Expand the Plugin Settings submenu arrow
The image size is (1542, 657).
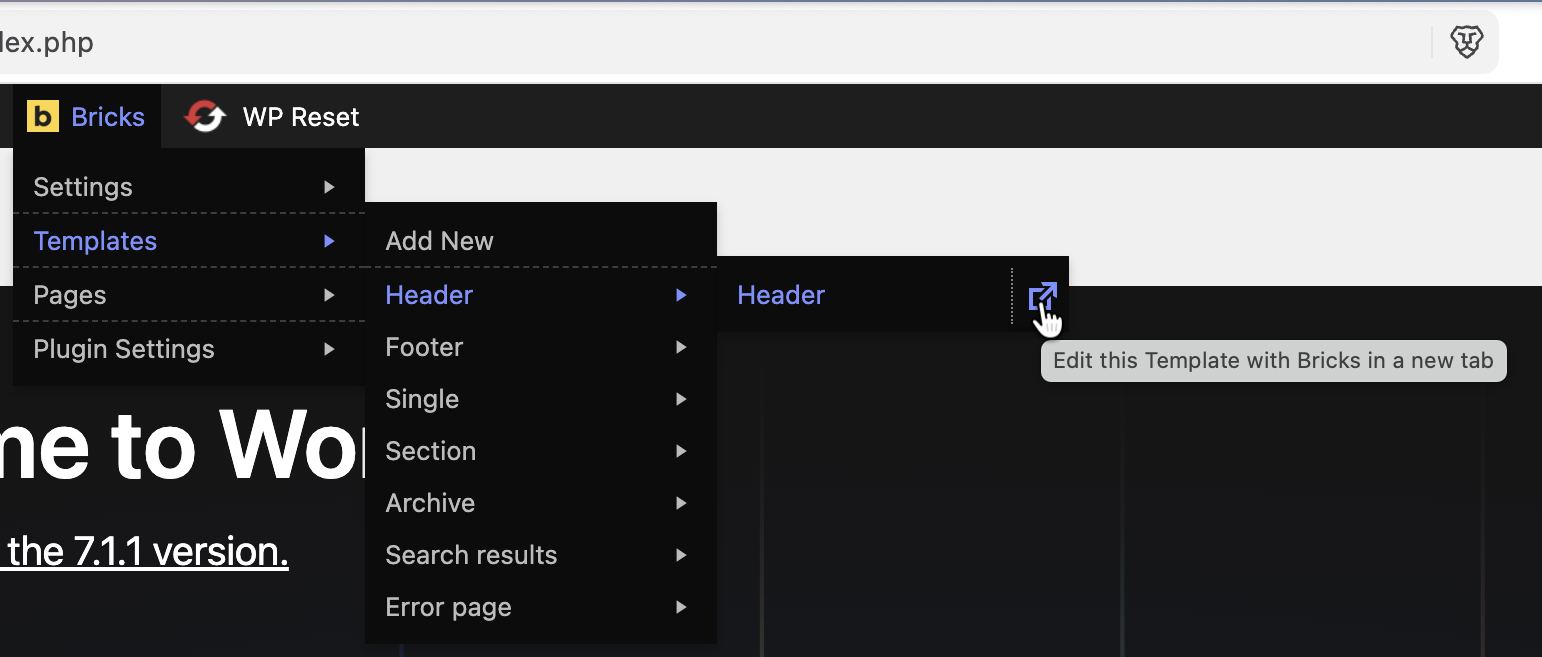click(329, 349)
